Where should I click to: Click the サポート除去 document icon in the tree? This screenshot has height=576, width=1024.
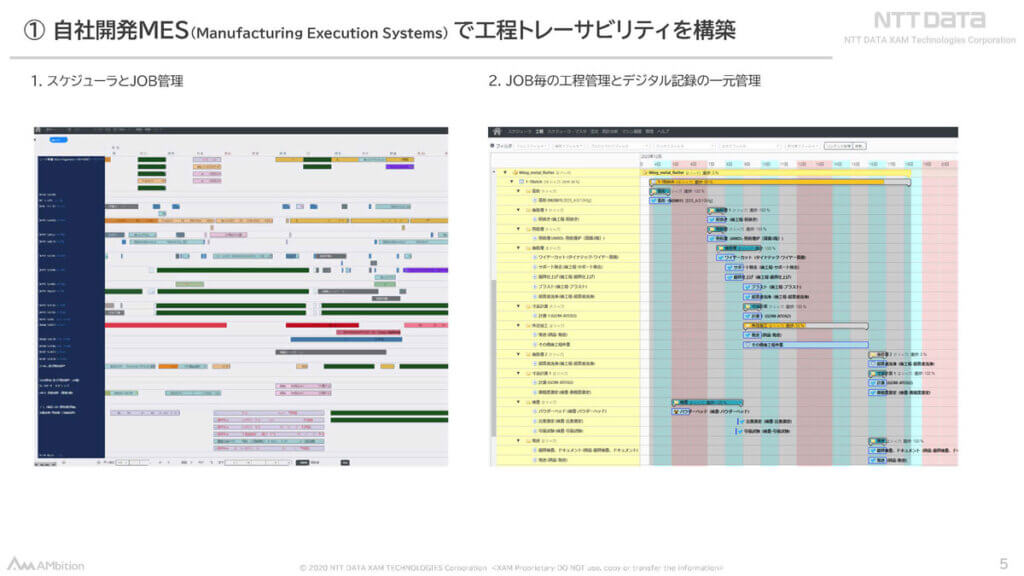tap(535, 267)
